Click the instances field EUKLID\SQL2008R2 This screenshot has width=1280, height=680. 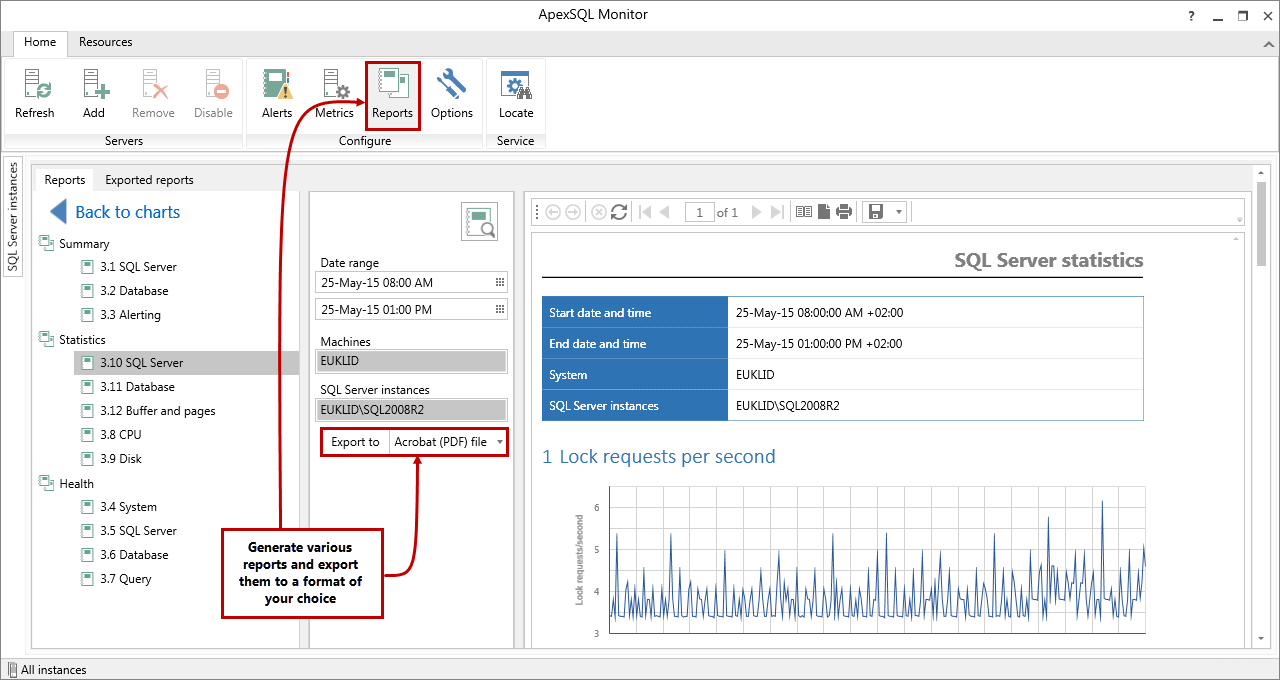pos(411,409)
